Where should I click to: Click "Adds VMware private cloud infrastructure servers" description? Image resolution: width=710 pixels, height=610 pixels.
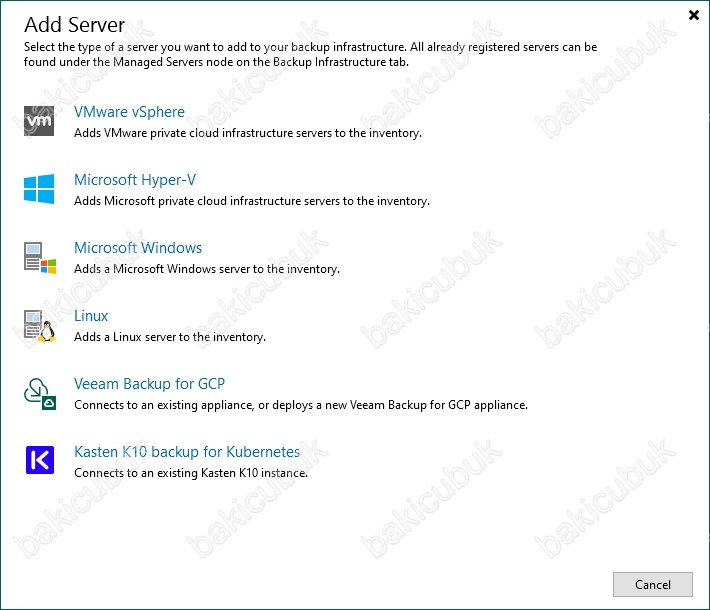pyautogui.click(x=248, y=133)
